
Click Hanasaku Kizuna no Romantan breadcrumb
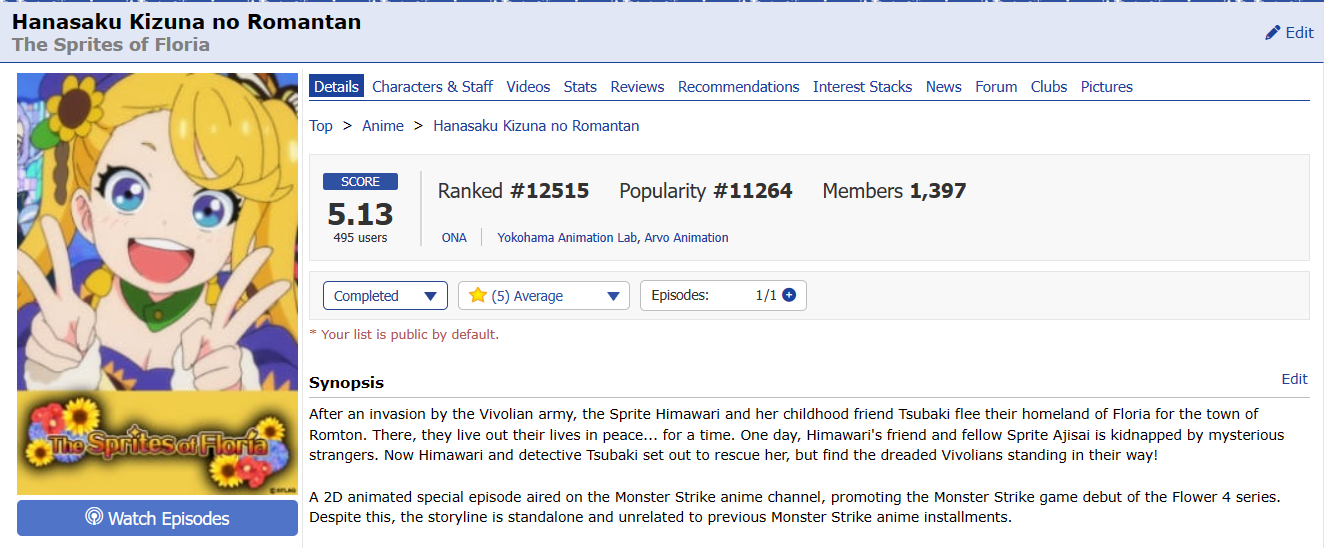[536, 126]
